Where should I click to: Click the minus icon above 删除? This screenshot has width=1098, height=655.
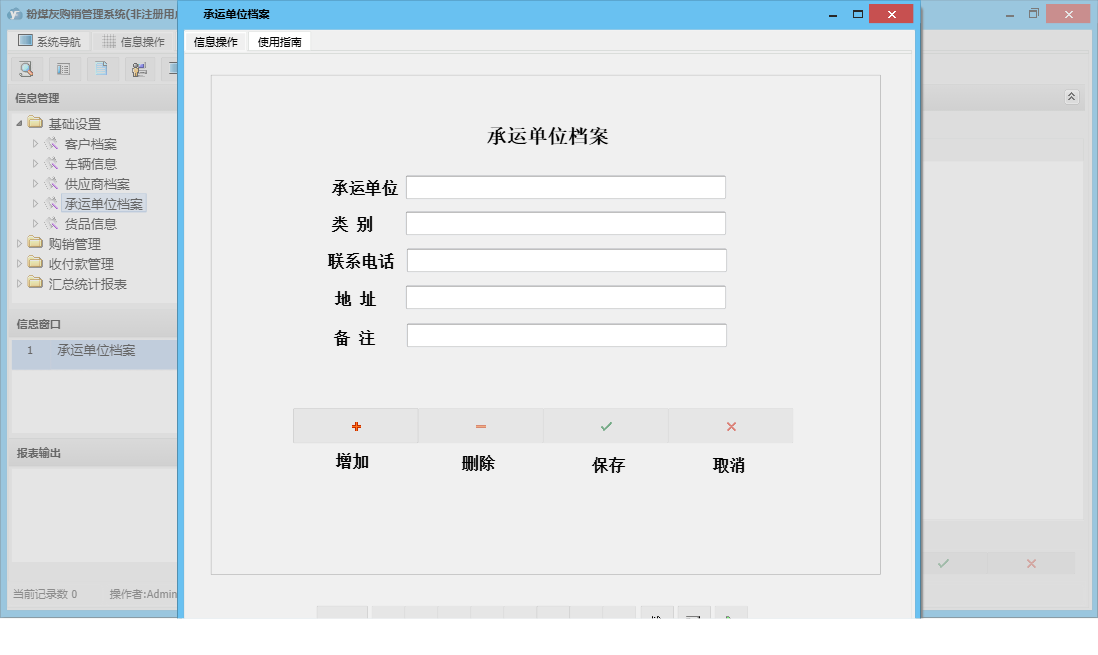(x=480, y=425)
